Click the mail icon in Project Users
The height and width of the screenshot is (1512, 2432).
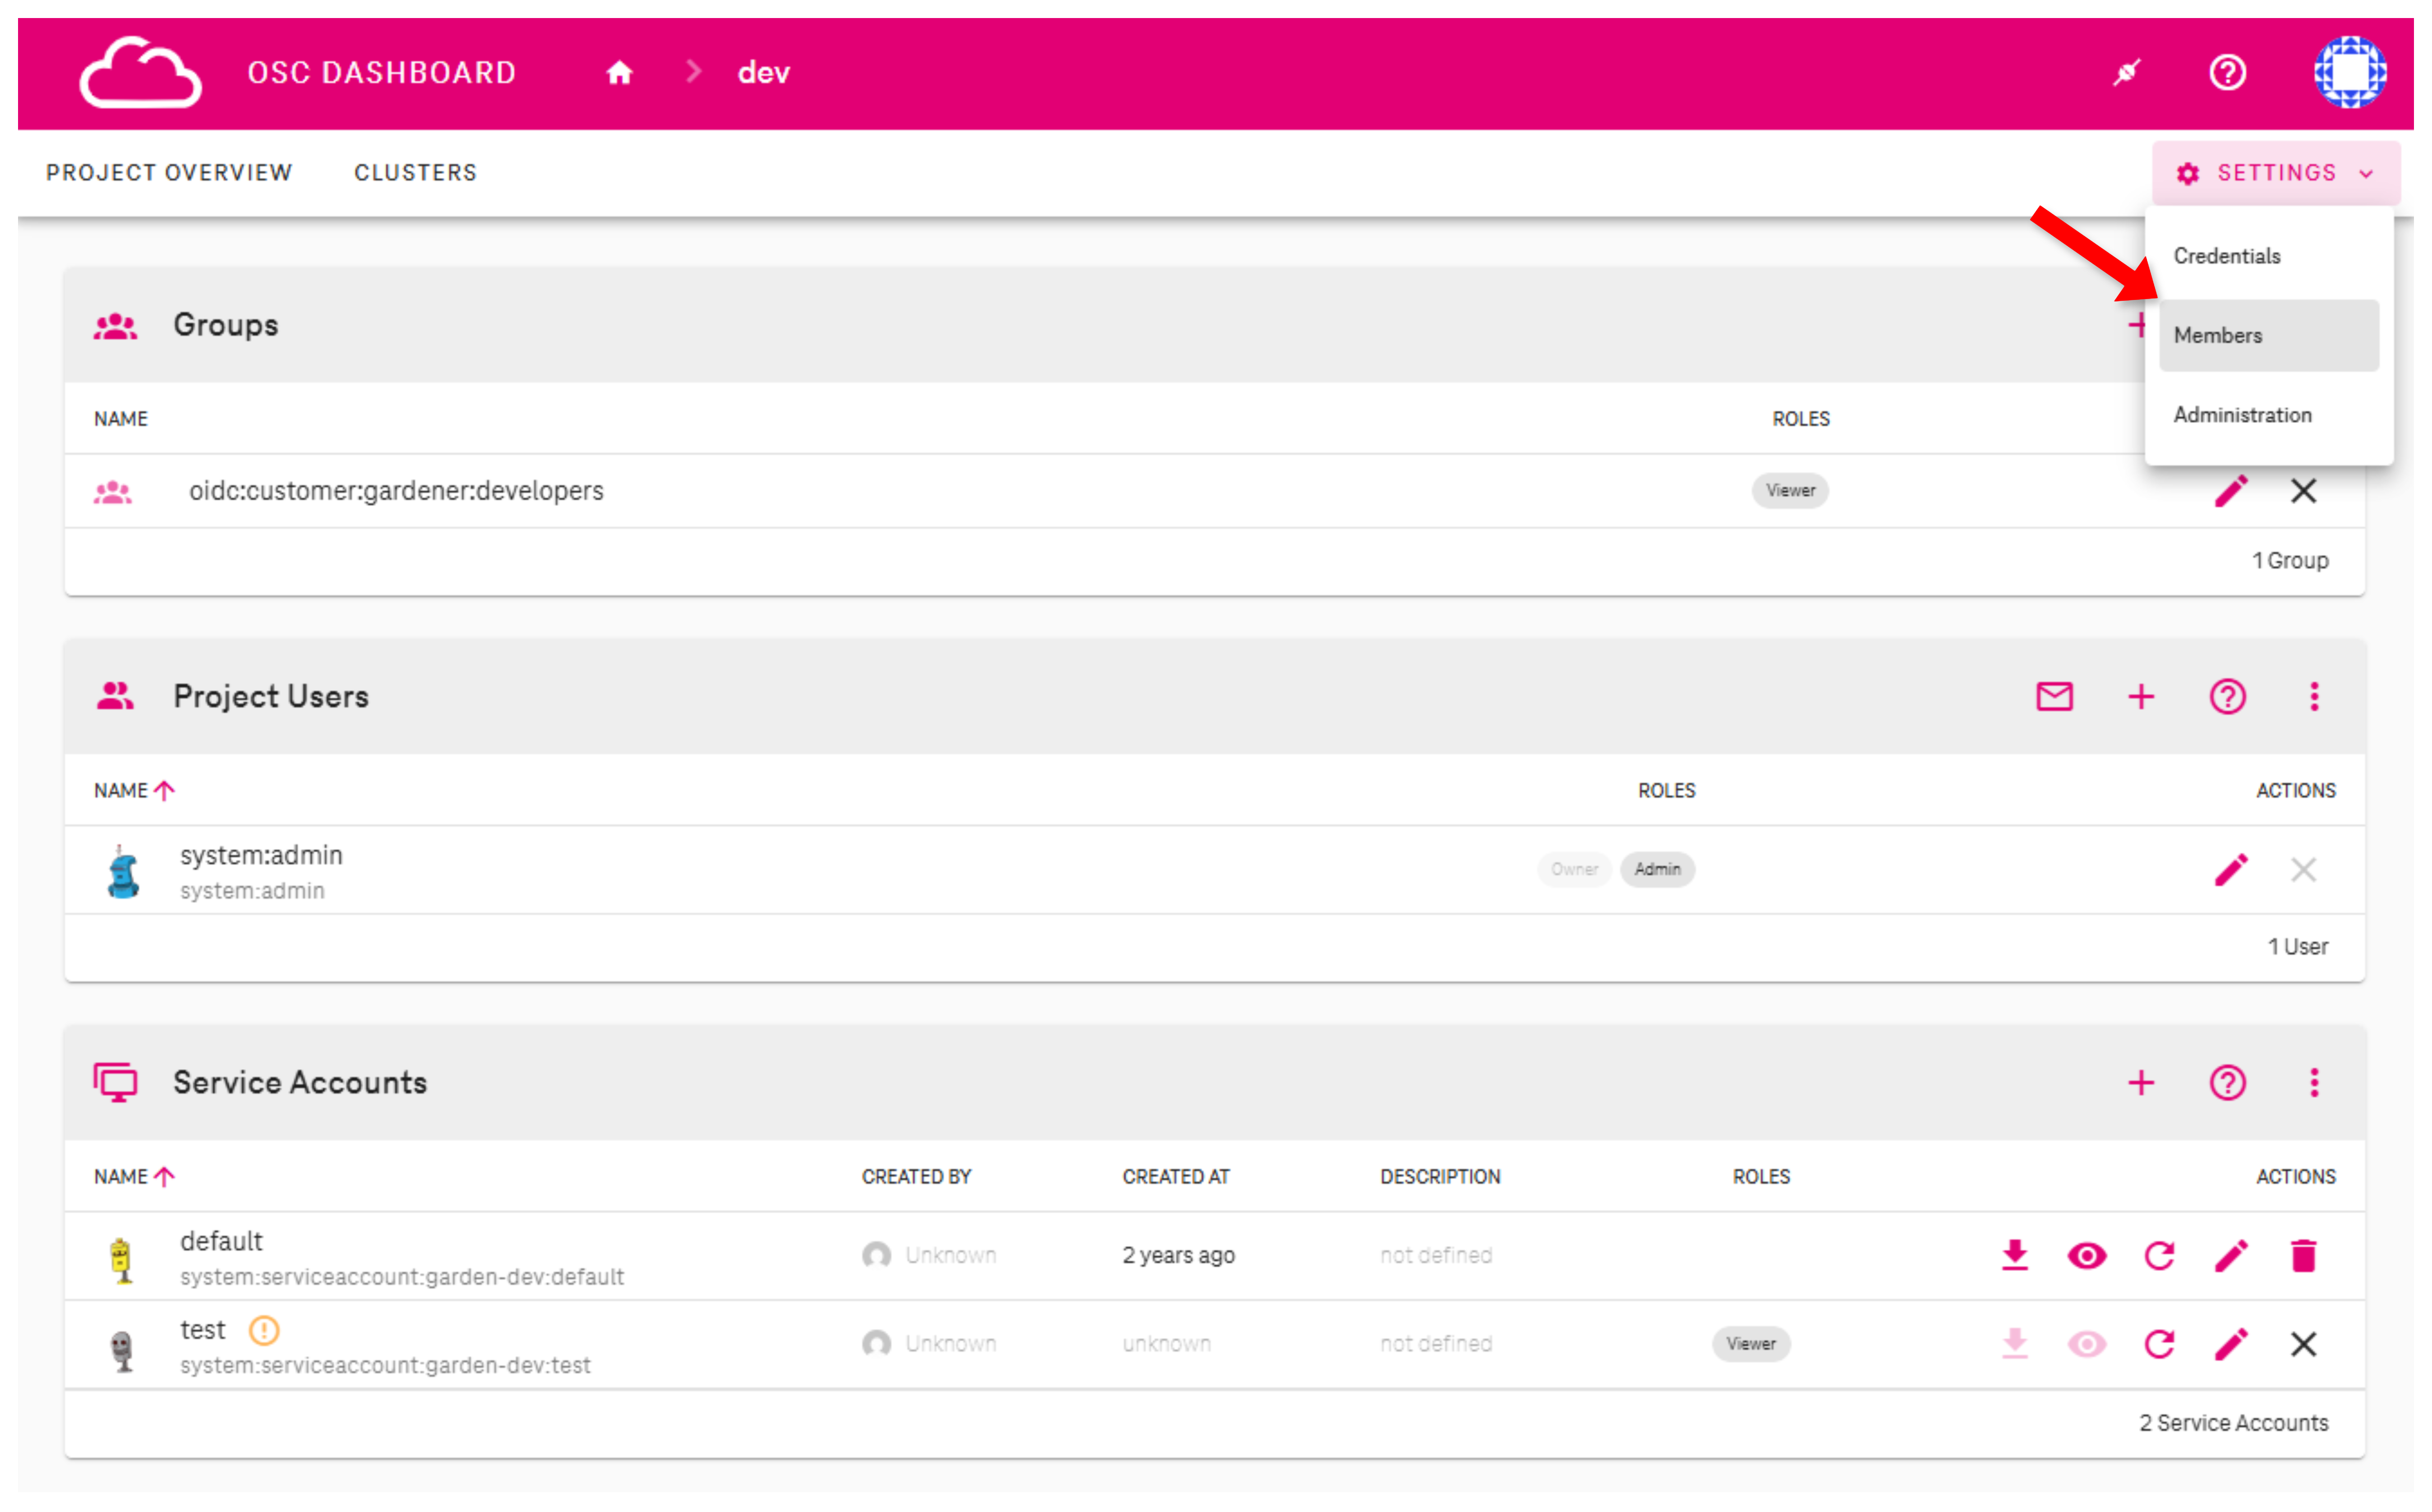pos(2054,696)
